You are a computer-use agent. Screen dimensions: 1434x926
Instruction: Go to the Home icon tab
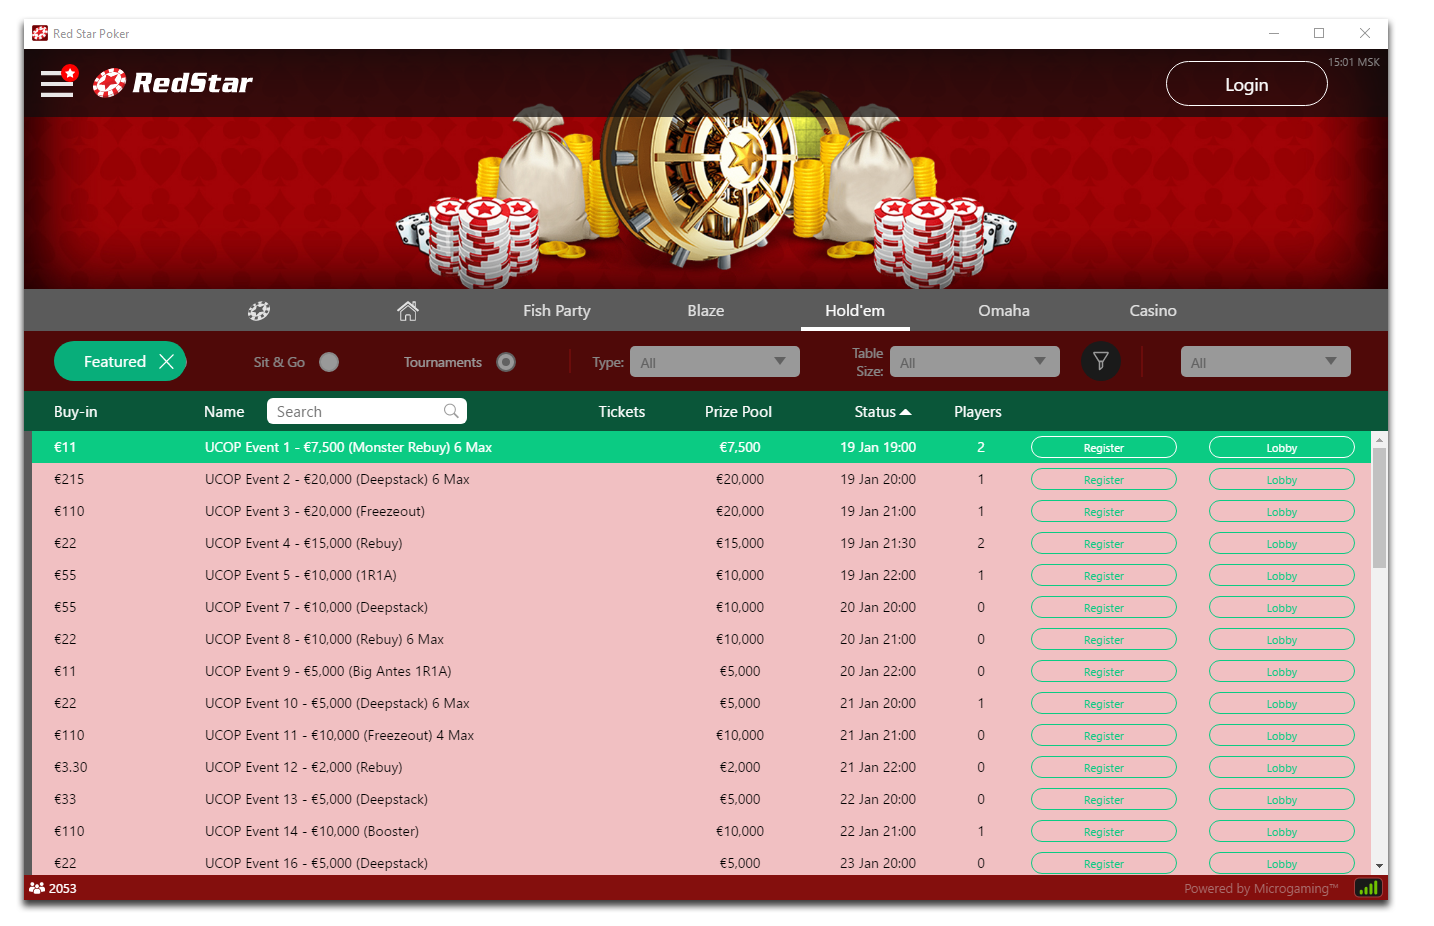tap(407, 311)
